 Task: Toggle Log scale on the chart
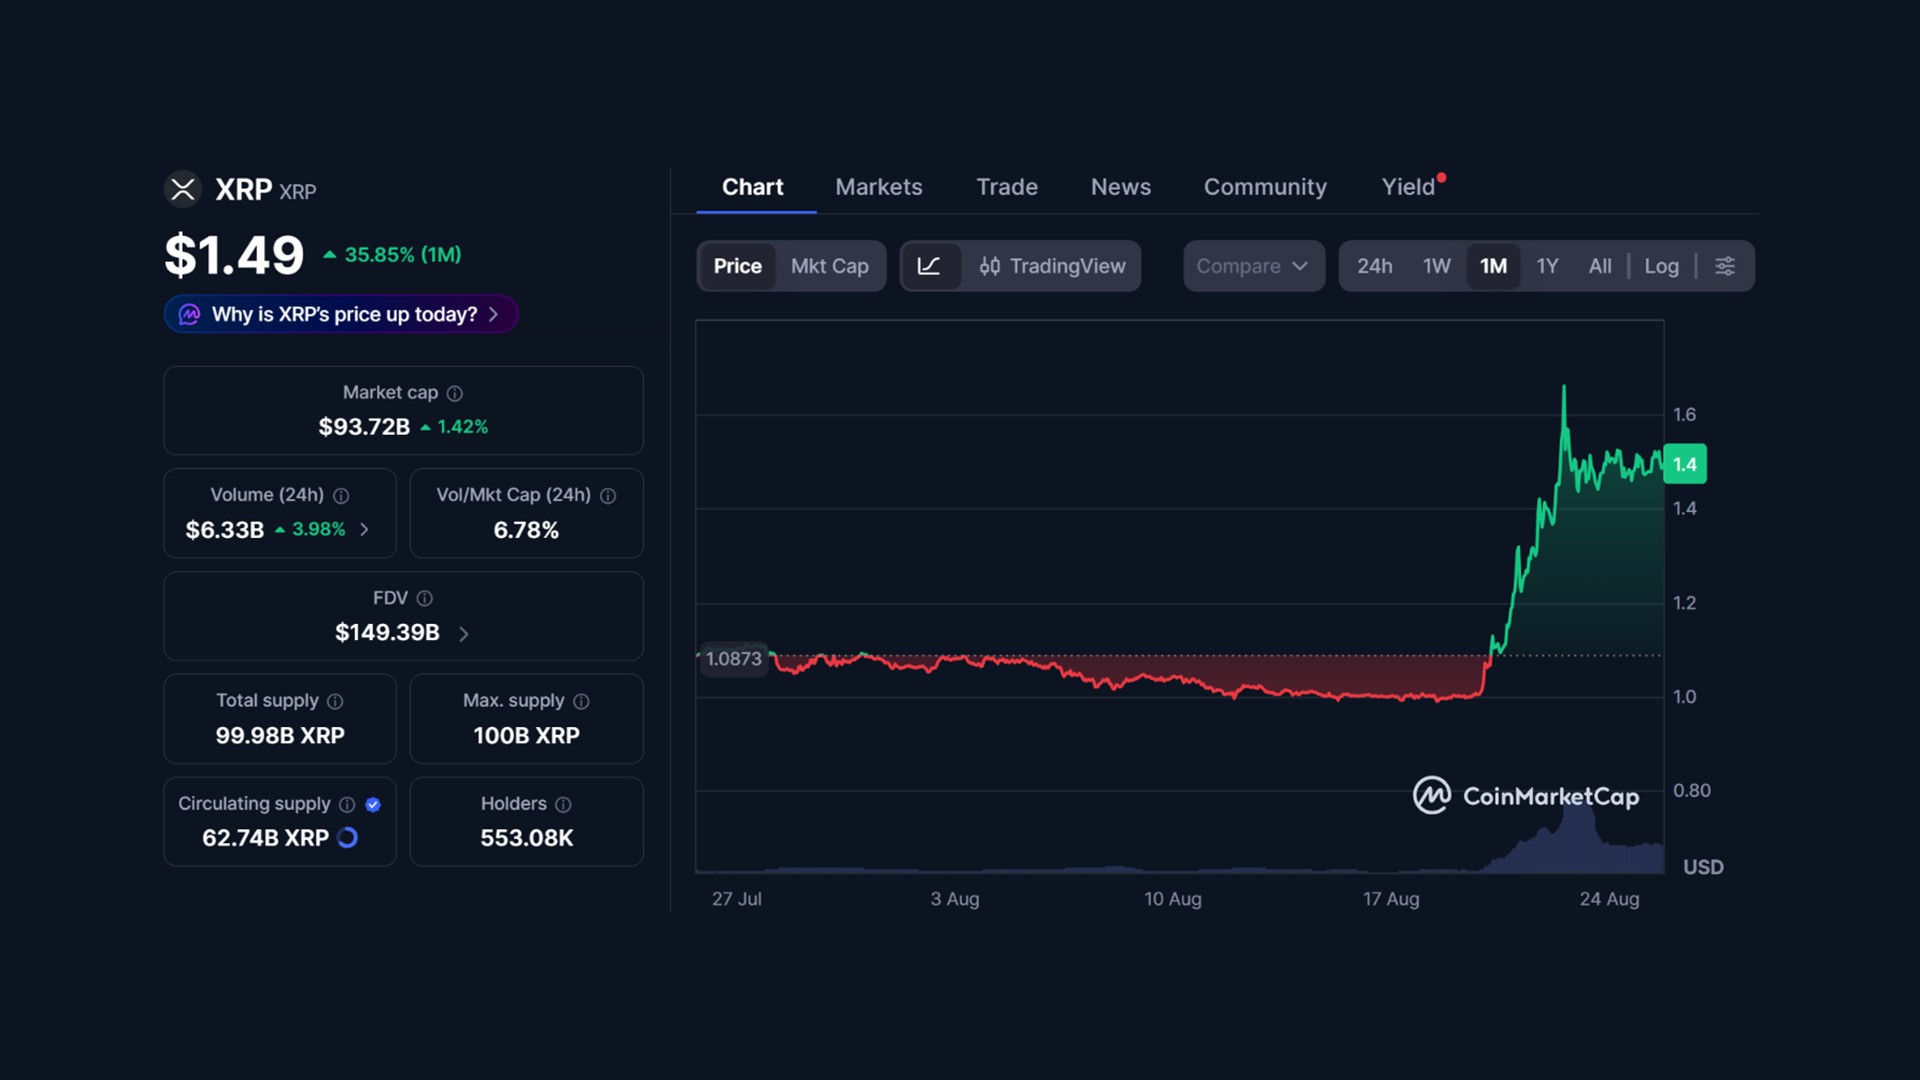1662,266
